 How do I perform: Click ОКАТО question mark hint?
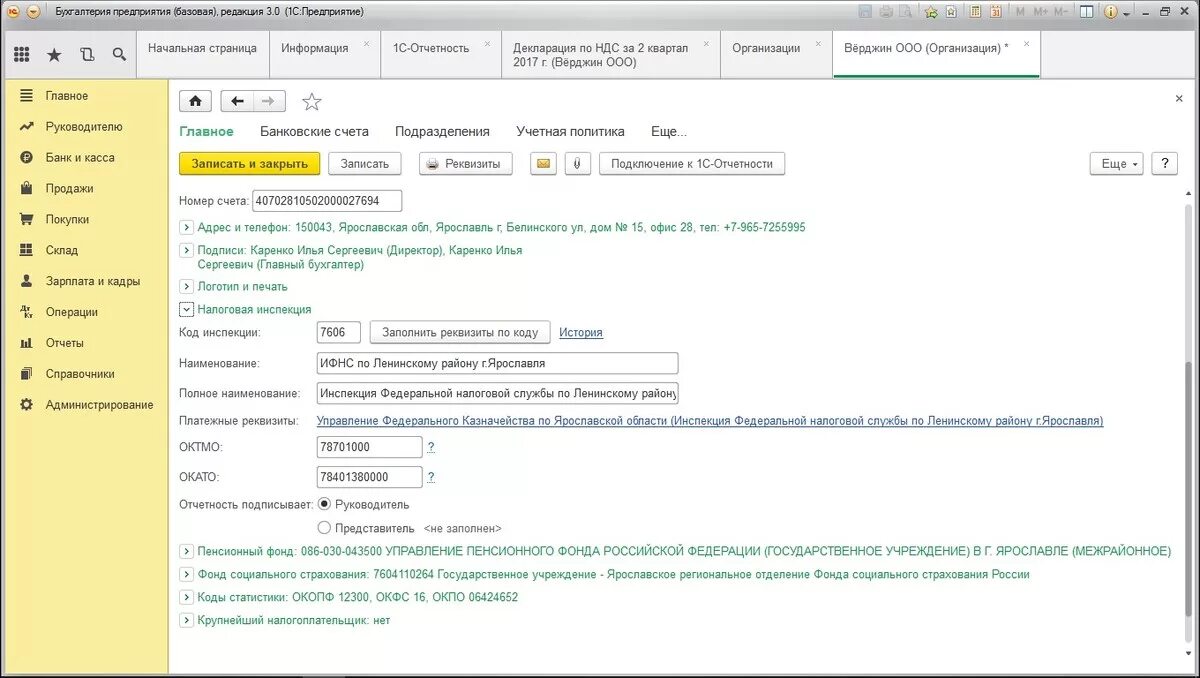coord(431,477)
